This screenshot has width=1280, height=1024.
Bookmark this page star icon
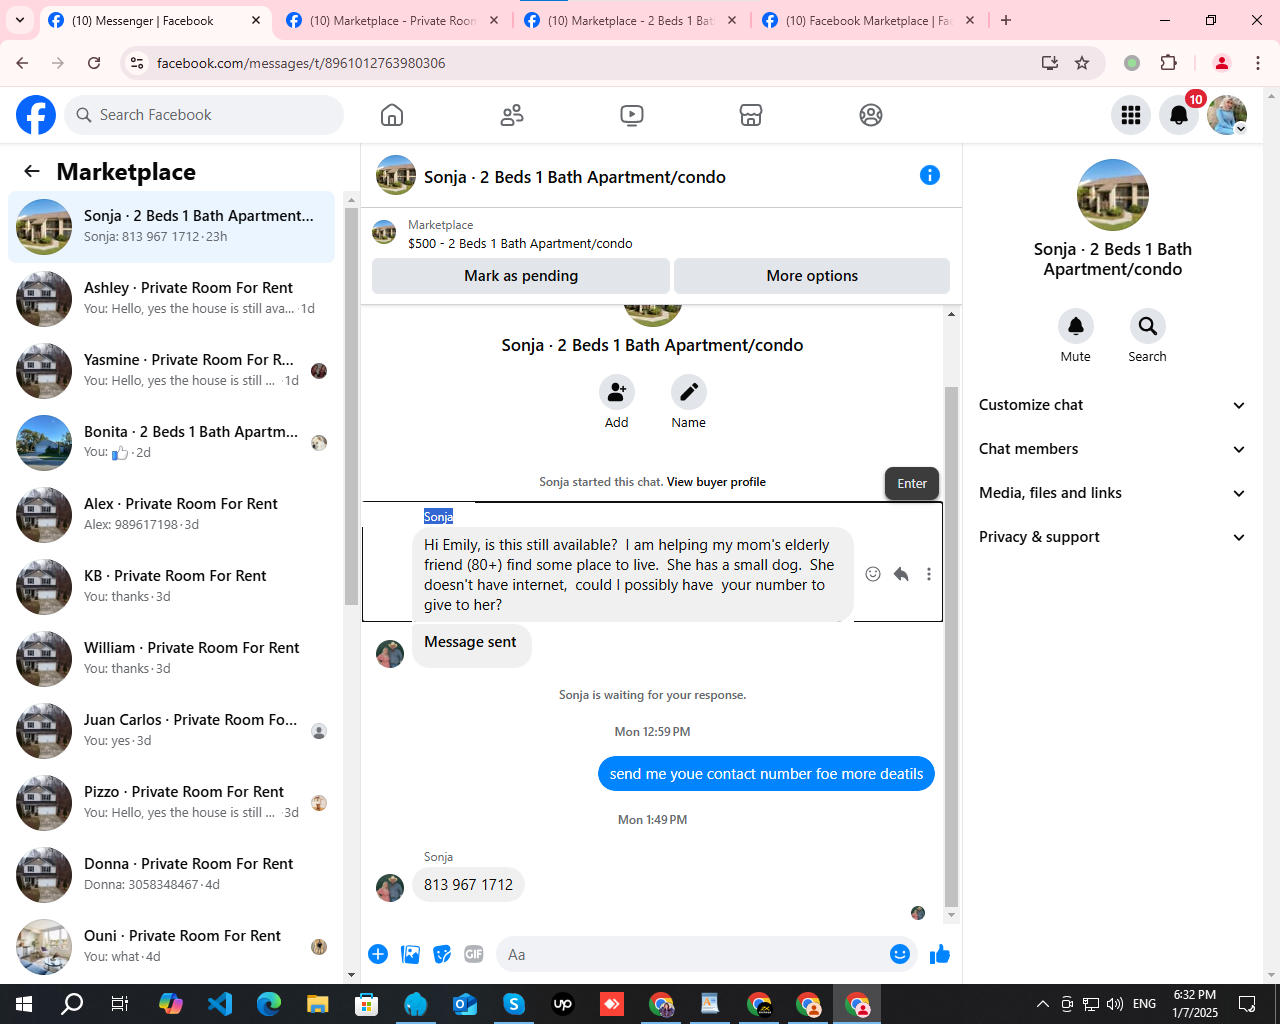coord(1082,63)
